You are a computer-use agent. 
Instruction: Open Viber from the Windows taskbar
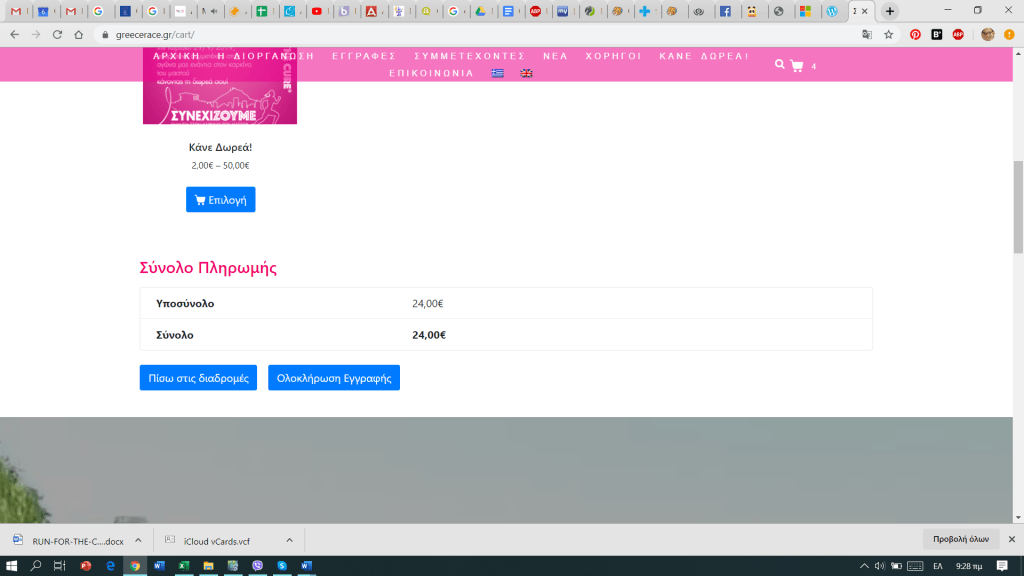(258, 566)
